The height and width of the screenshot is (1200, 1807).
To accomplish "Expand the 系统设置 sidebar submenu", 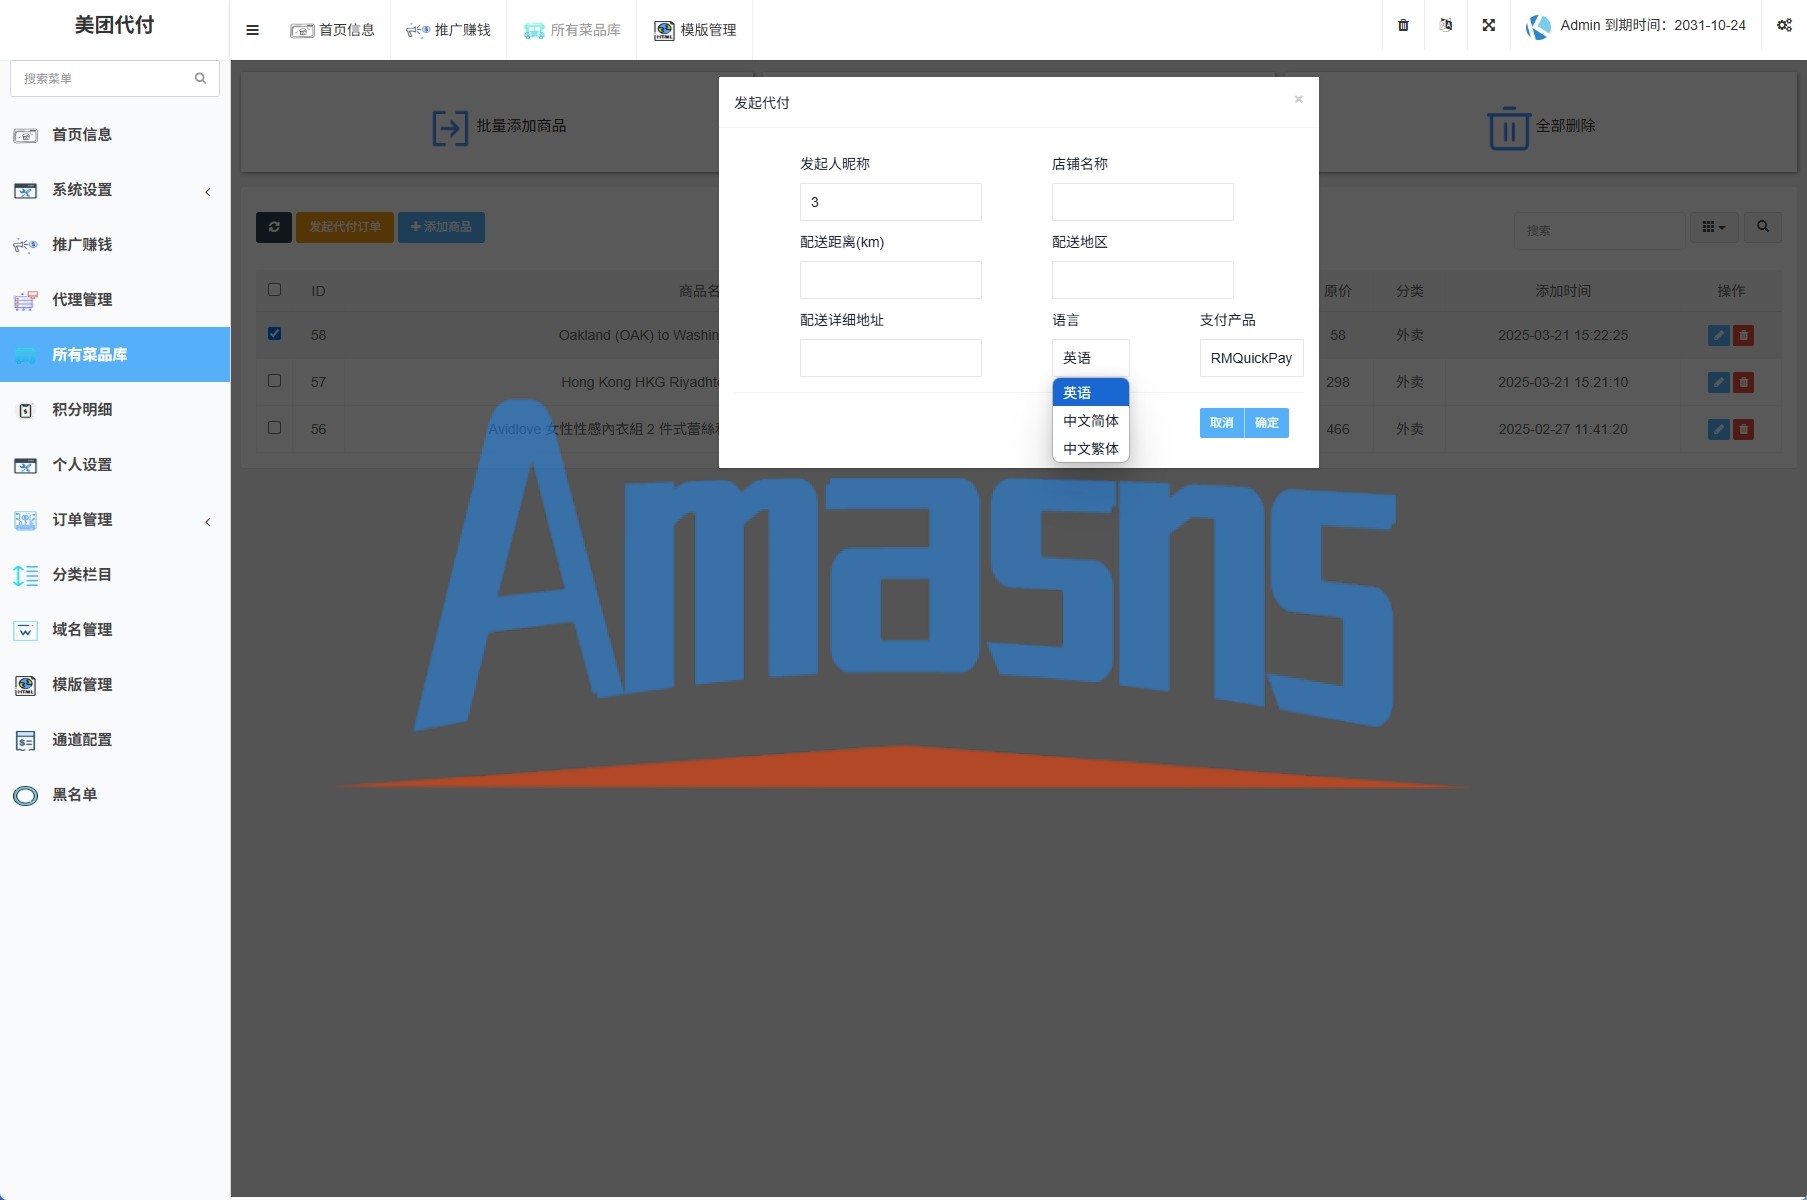I will pyautogui.click(x=115, y=190).
